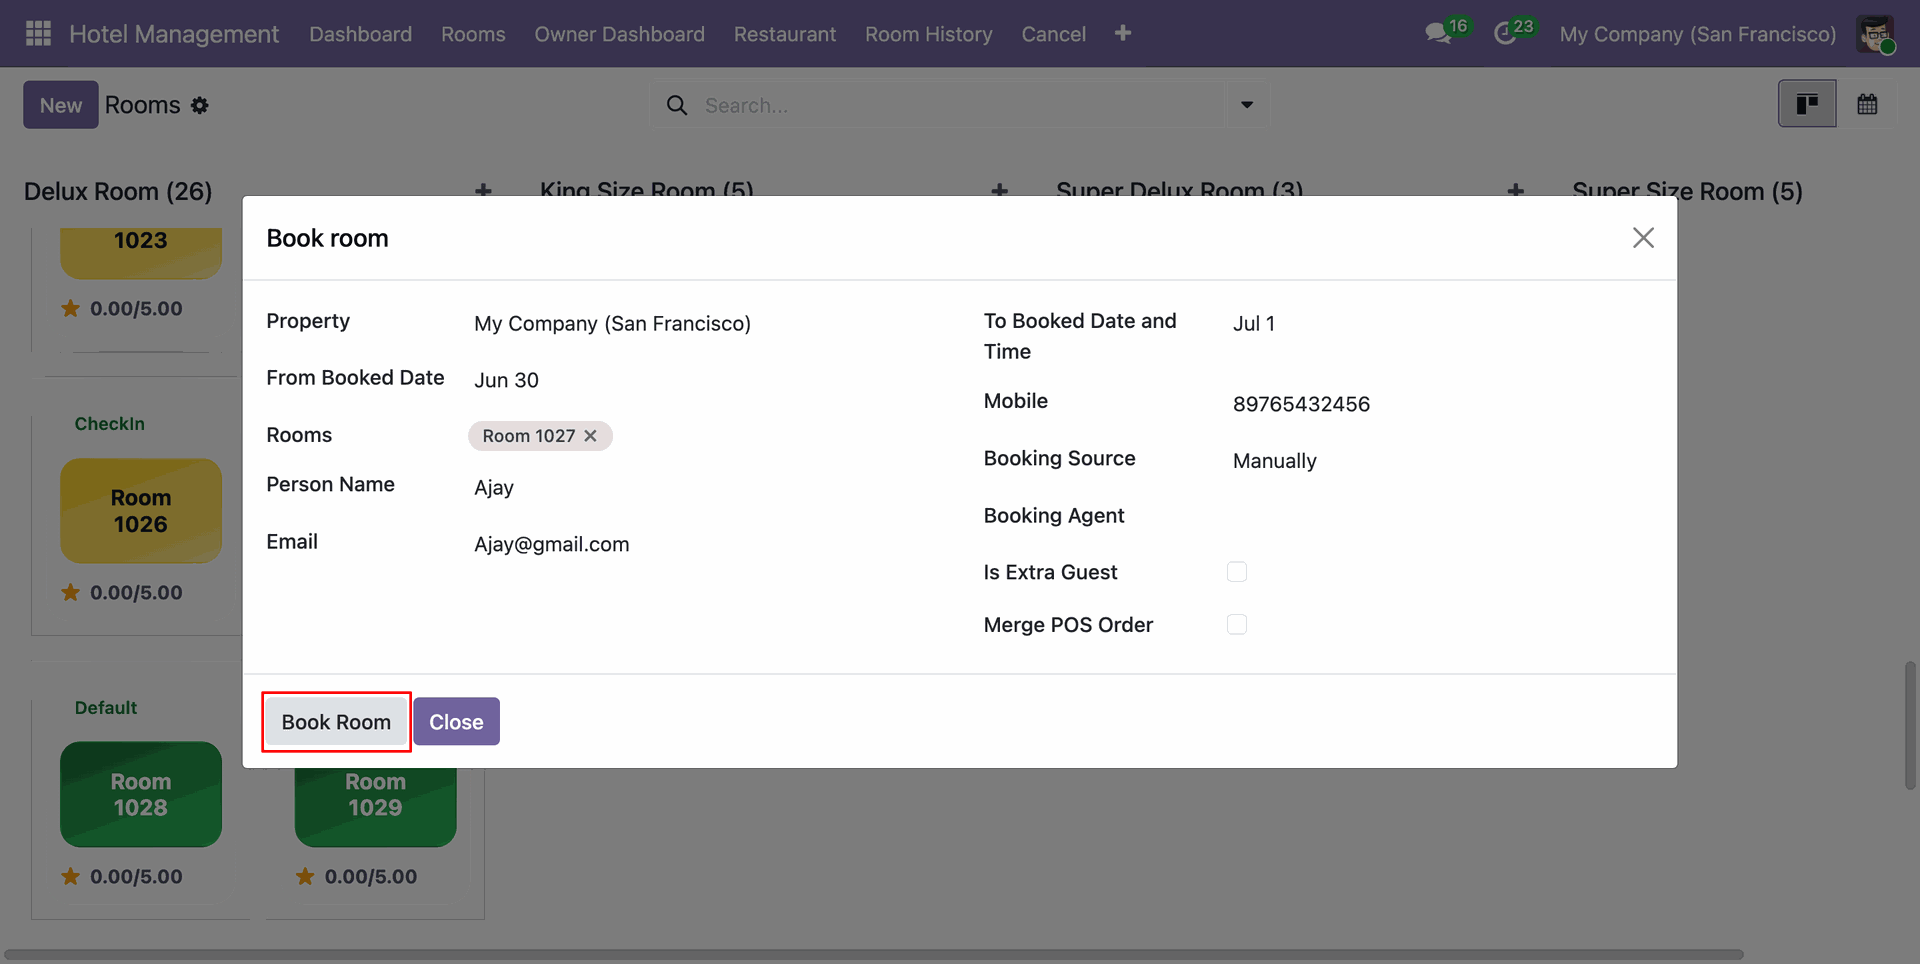
Task: Switch to the calendar view icon
Action: pyautogui.click(x=1867, y=104)
